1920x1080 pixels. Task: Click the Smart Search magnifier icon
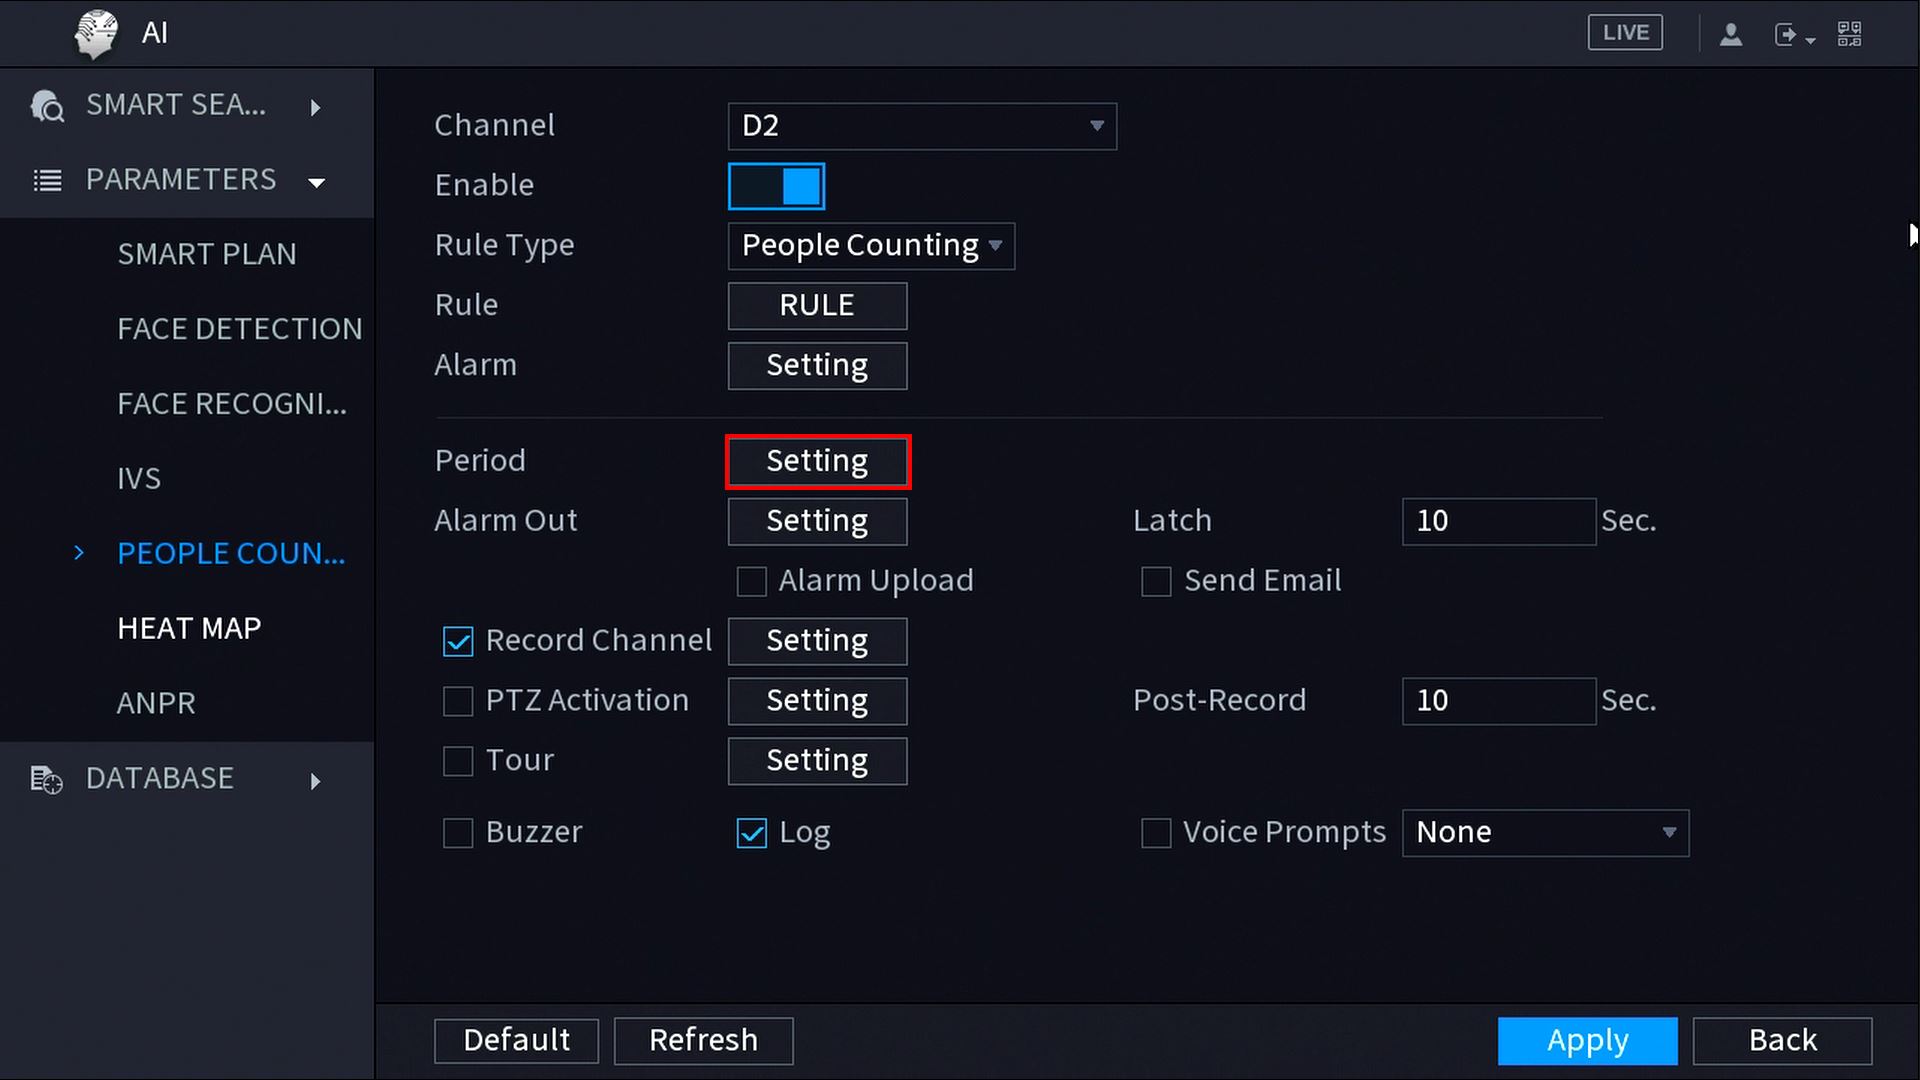click(x=47, y=106)
